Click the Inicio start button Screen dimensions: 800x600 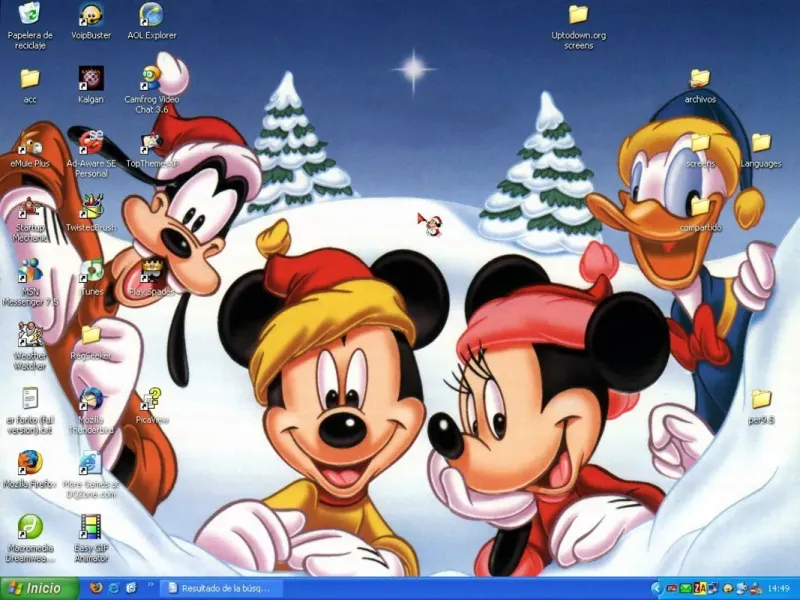pyautogui.click(x=39, y=588)
